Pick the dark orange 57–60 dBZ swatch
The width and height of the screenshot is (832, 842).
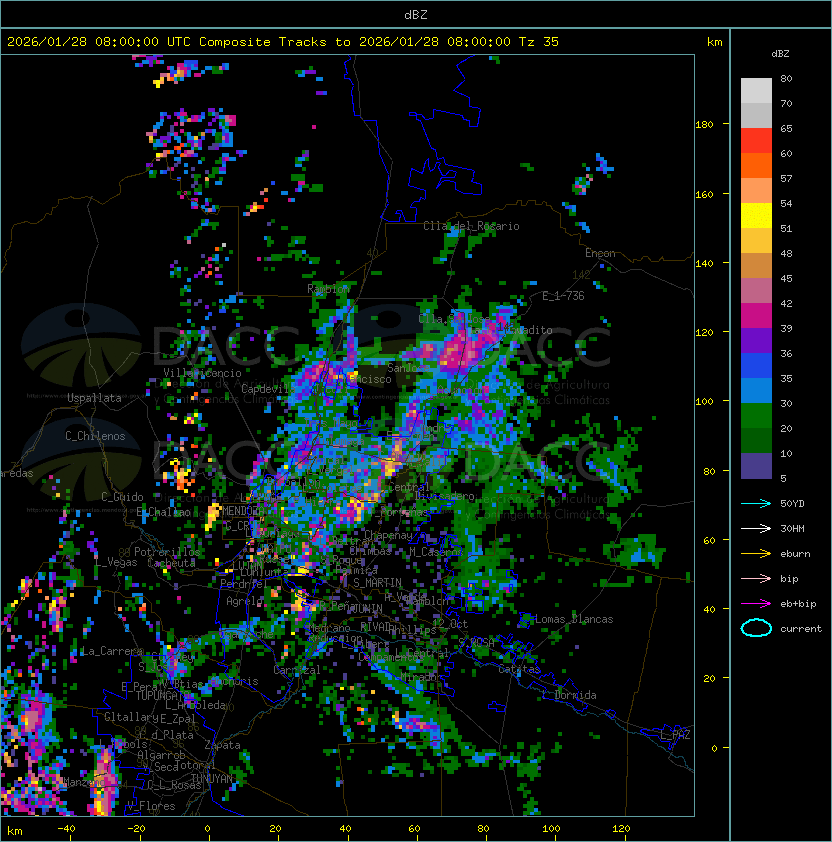click(756, 165)
